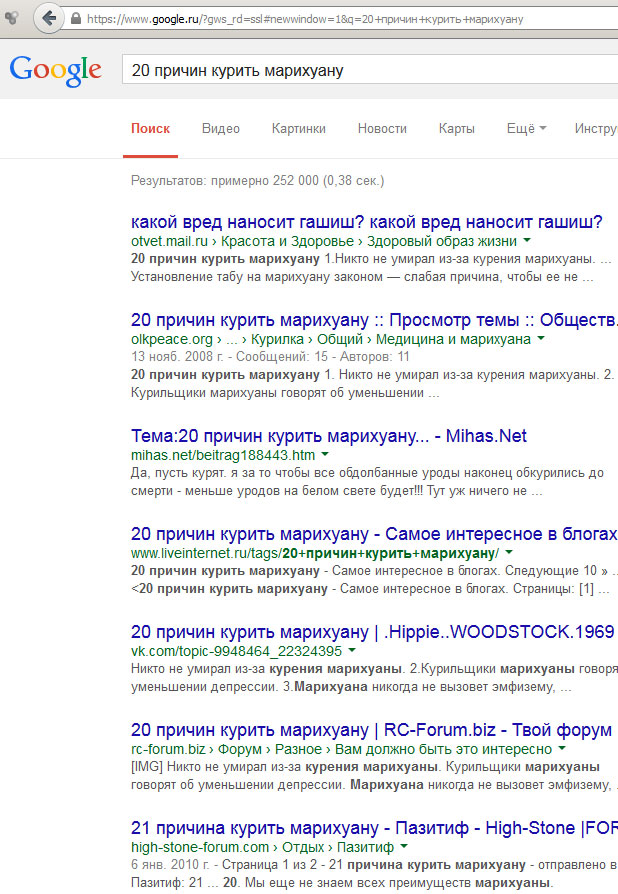The height and width of the screenshot is (894, 618).
Task: Expand dropdown arrow next to high-stone-forum.com breadcrumb
Action: (x=404, y=846)
